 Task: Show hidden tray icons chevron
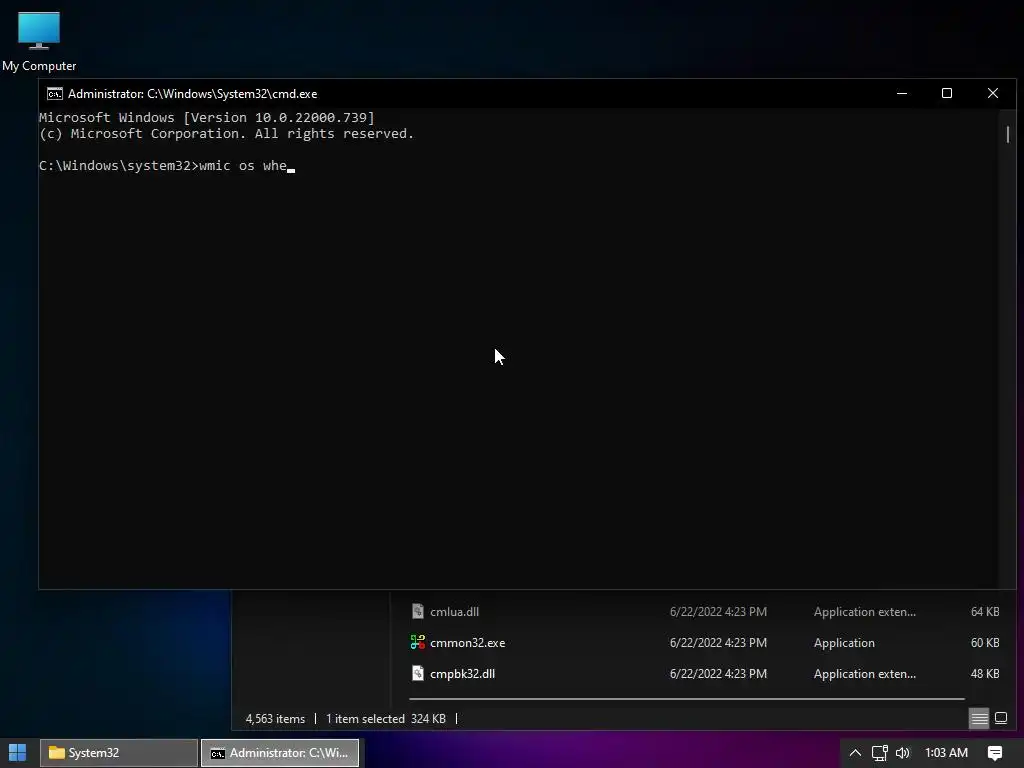tap(855, 752)
